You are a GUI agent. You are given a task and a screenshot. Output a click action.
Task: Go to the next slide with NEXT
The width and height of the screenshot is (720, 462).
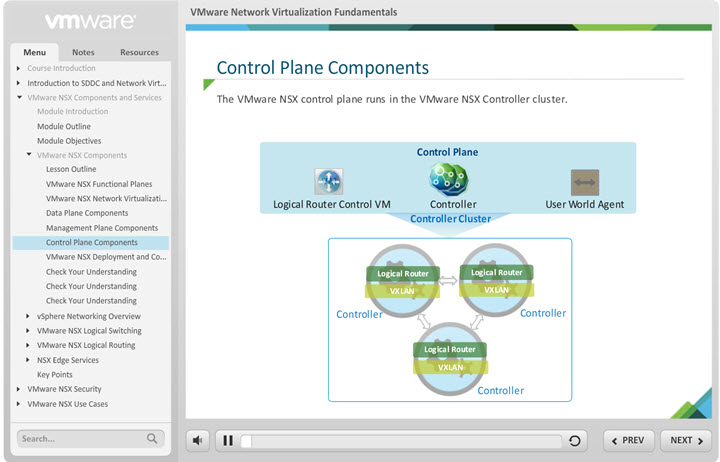coord(686,440)
